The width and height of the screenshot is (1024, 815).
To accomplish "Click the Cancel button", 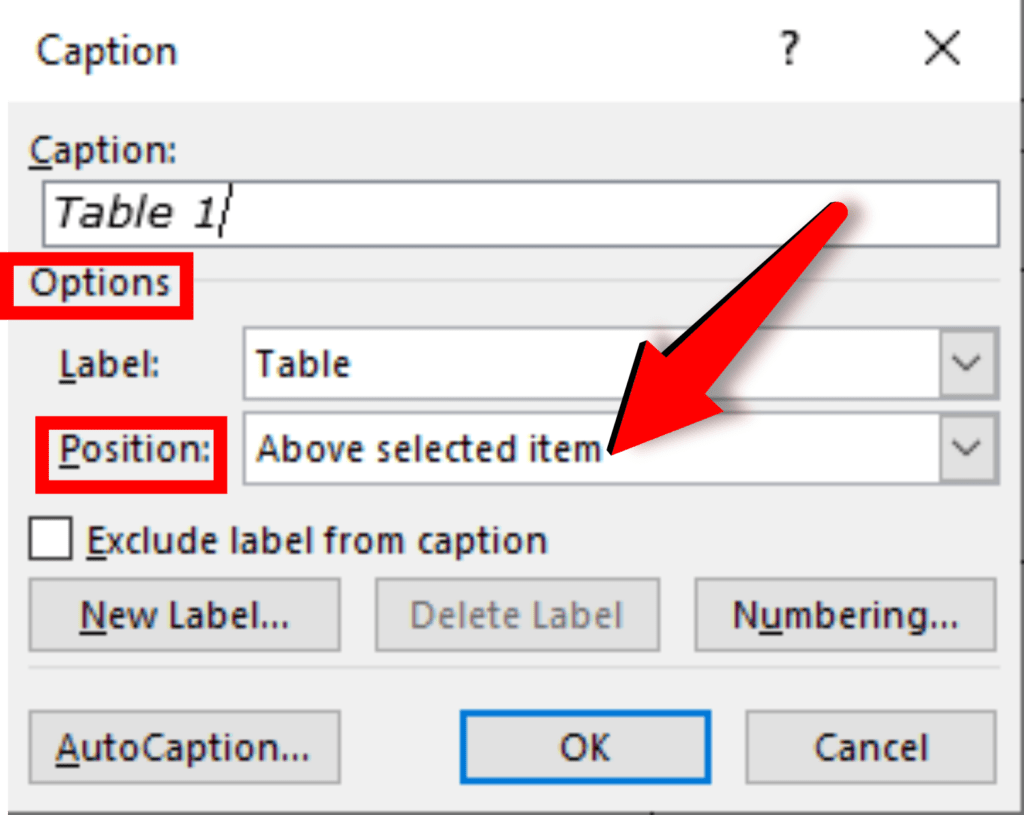I will click(x=869, y=747).
